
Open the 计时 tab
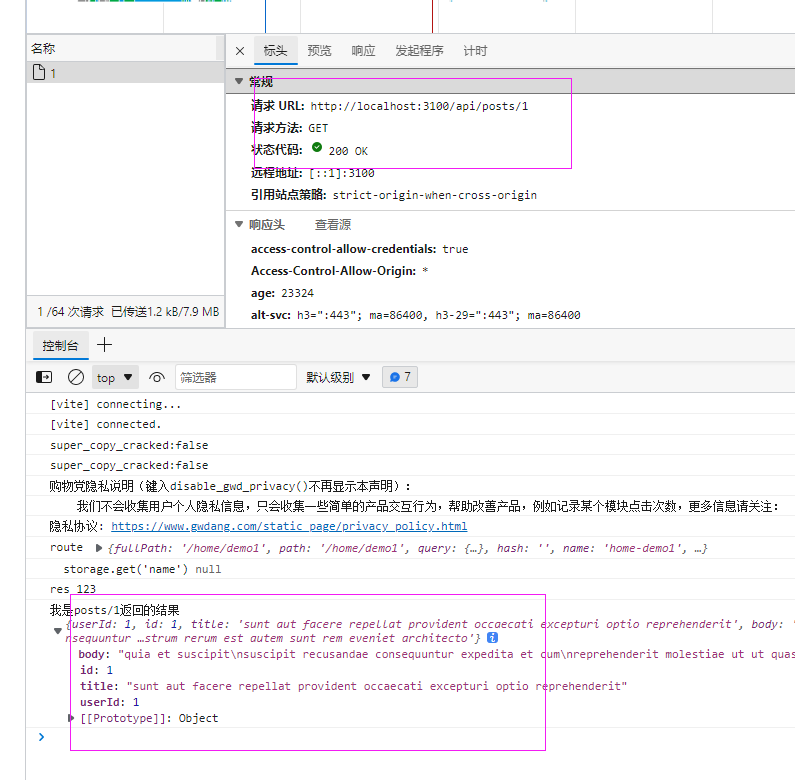pyautogui.click(x=475, y=51)
